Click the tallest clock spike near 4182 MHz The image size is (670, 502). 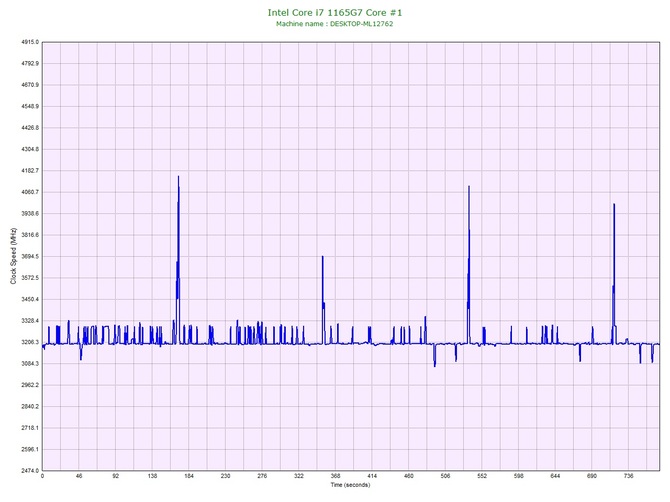tap(178, 177)
